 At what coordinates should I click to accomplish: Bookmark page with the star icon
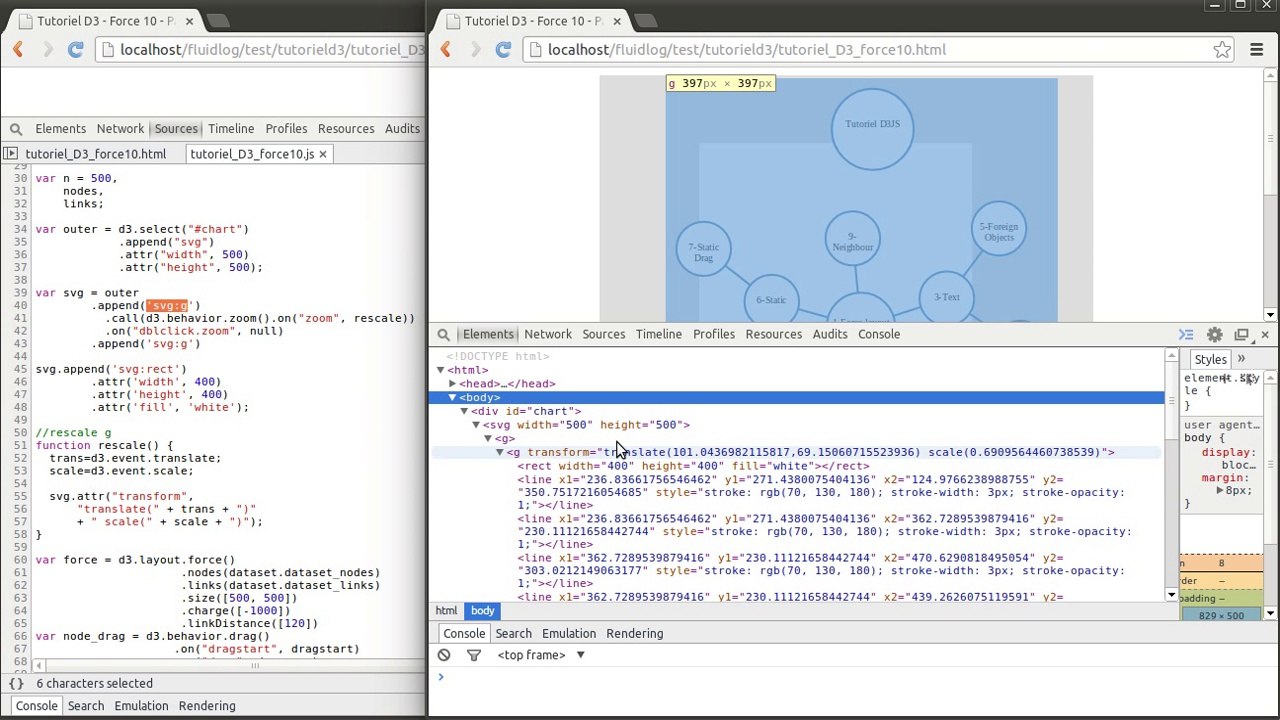[x=1222, y=49]
